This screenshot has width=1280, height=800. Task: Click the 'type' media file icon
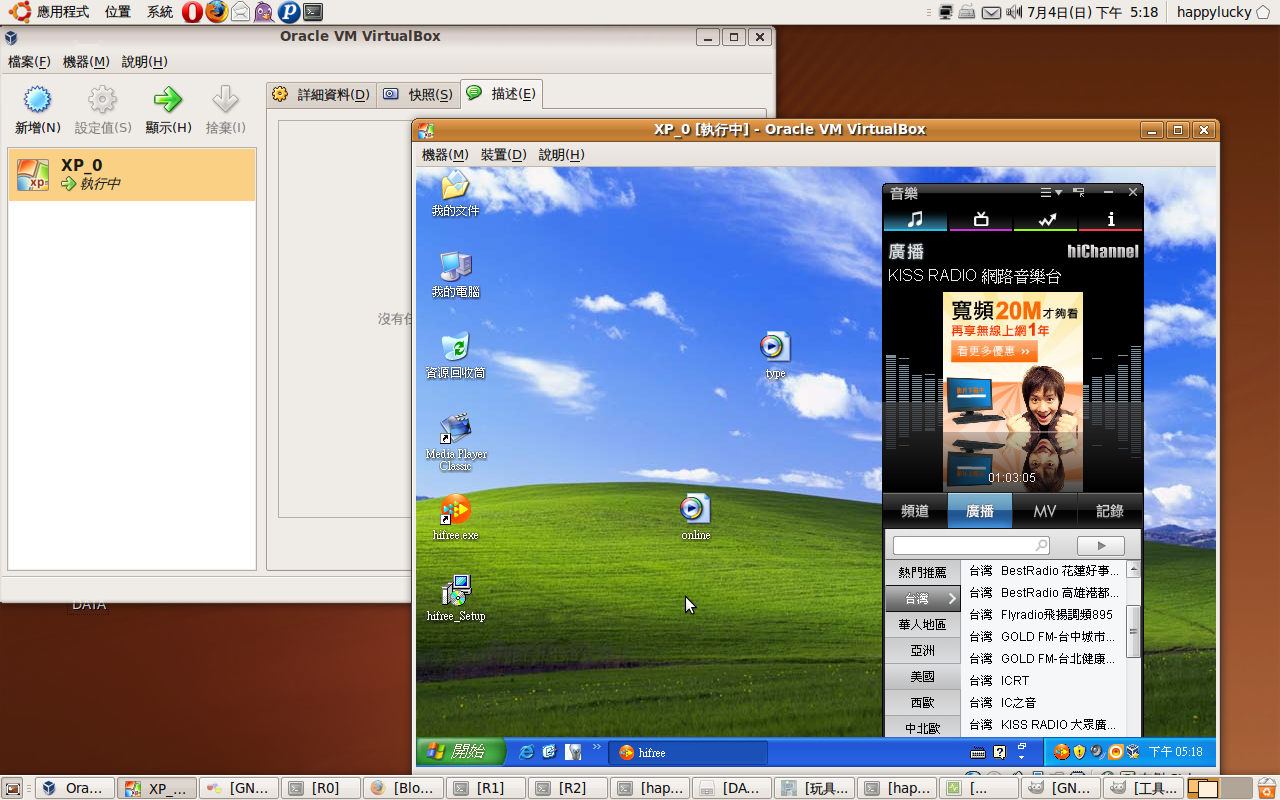[x=775, y=347]
